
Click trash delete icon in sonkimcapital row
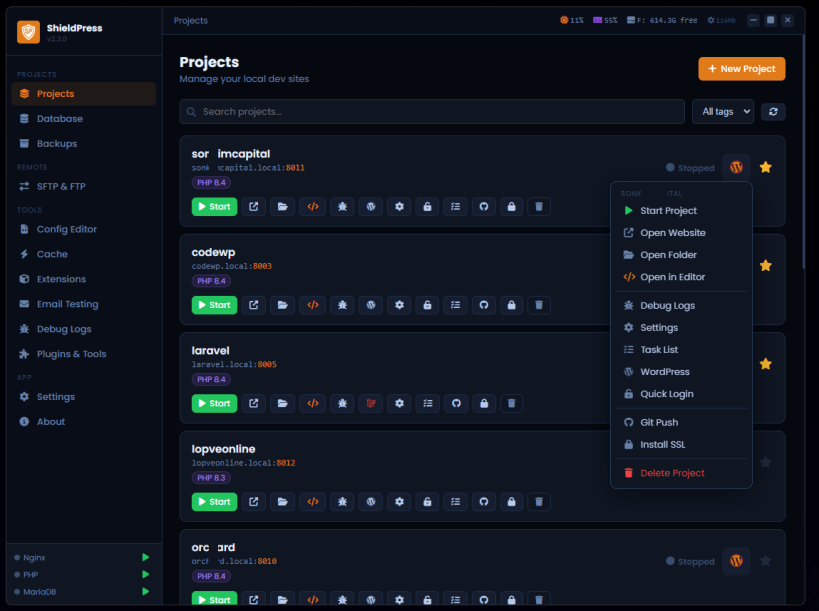click(539, 207)
